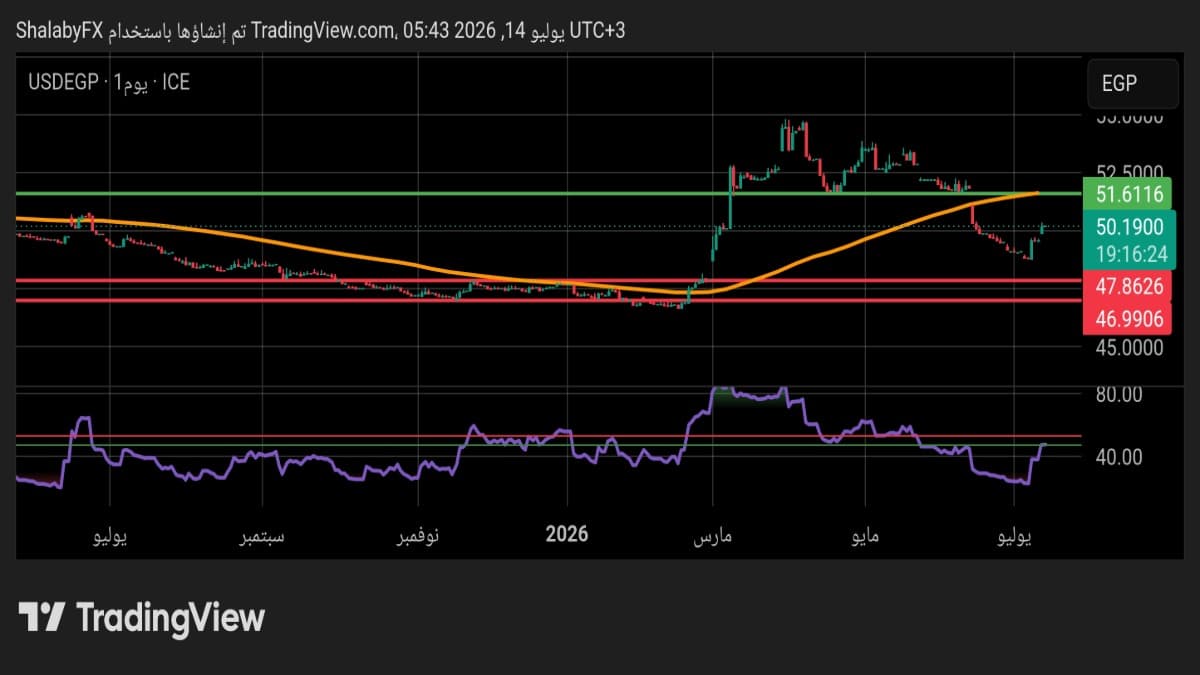The width and height of the screenshot is (1200, 675).
Task: Click the 2026 time axis label
Action: point(567,534)
